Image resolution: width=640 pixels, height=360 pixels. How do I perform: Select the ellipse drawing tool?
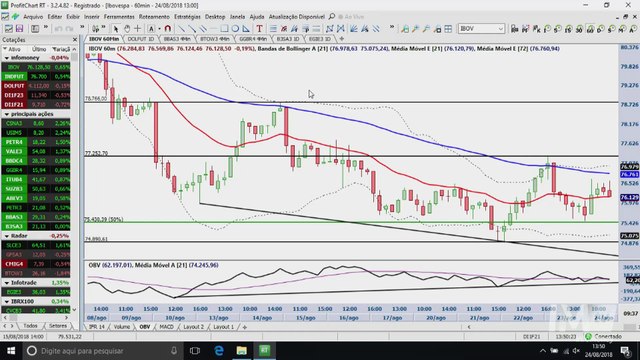(x=235, y=29)
